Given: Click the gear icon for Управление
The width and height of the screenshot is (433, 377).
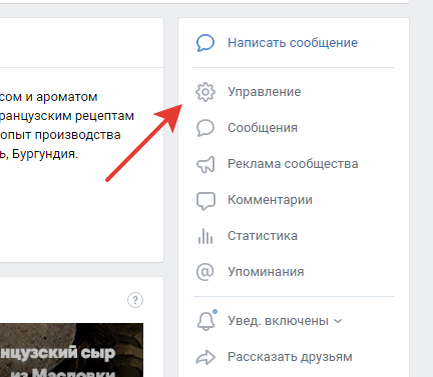Looking at the screenshot, I should (205, 92).
